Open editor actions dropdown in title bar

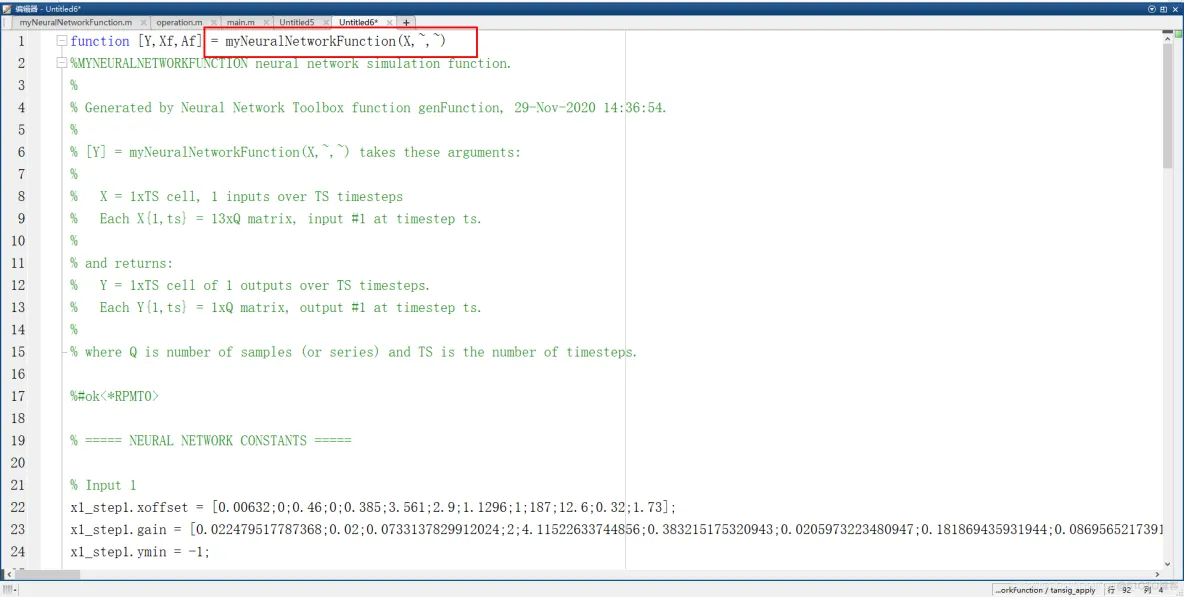click(x=1152, y=9)
